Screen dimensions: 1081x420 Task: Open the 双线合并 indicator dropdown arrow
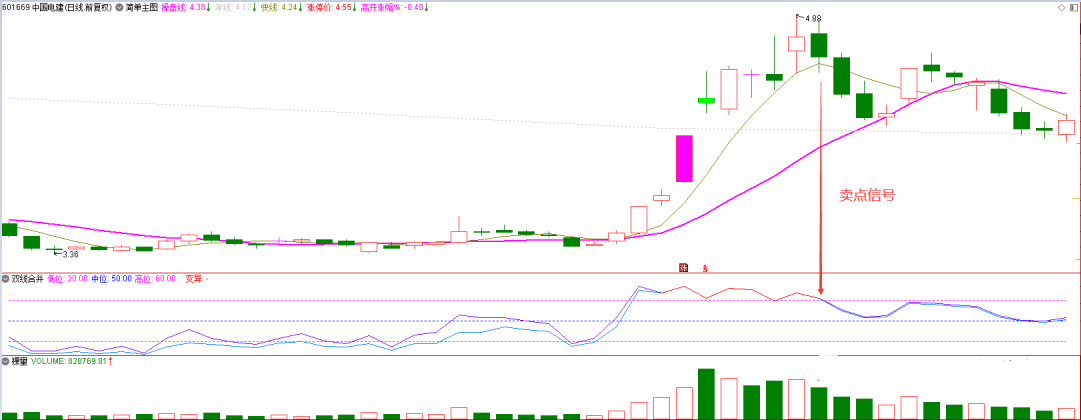(6, 279)
